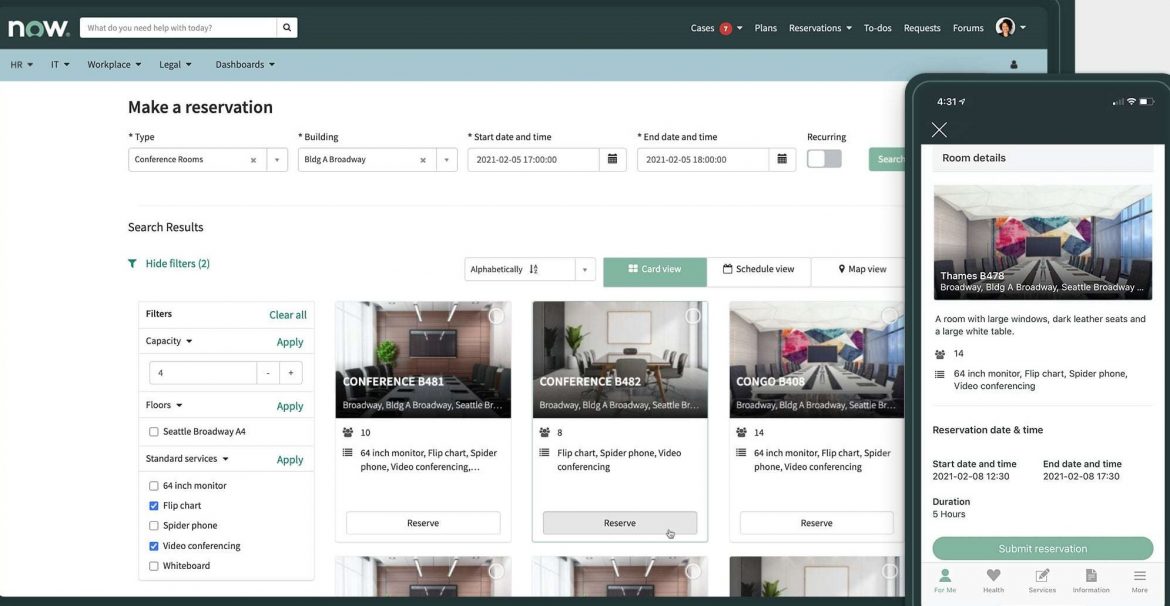Screen dimensions: 1170x606
Task: Expand the Building dropdown arrow
Action: (x=447, y=160)
